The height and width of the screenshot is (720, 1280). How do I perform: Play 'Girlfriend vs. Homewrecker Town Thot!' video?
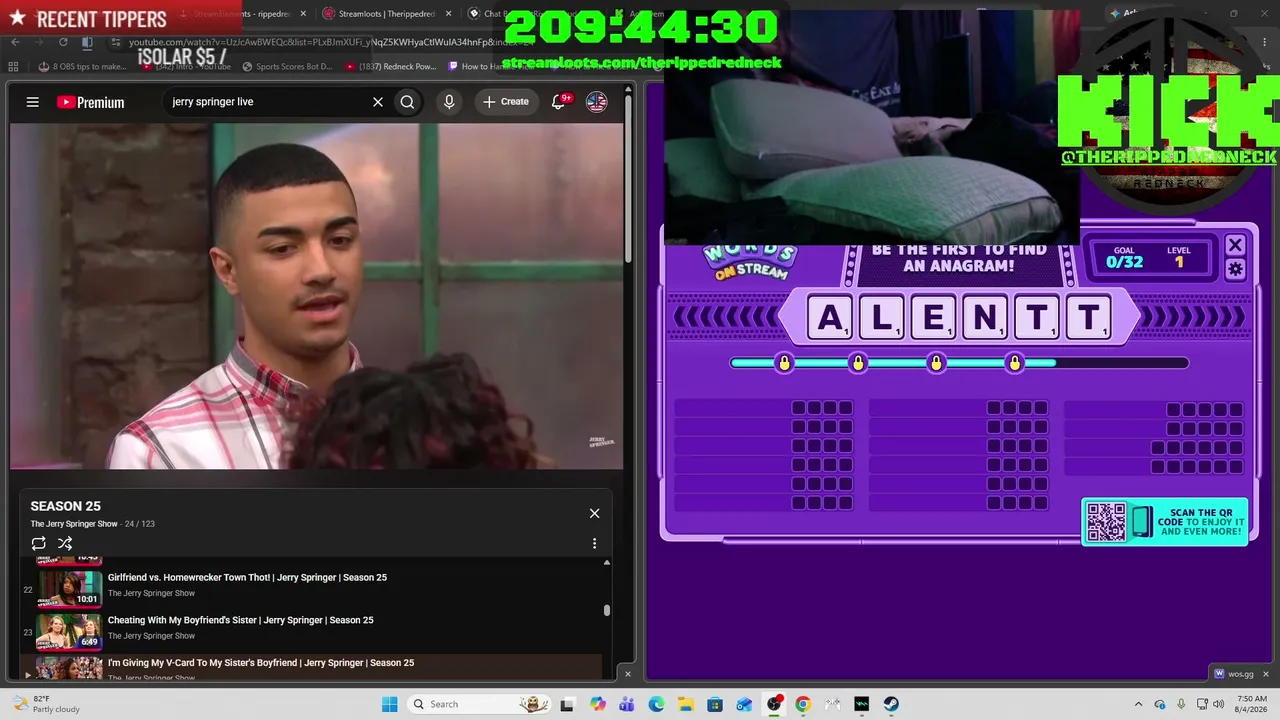[247, 577]
